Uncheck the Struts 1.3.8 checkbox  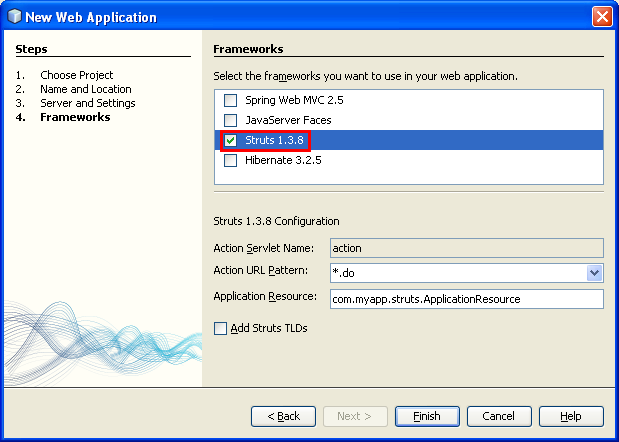coord(231,140)
